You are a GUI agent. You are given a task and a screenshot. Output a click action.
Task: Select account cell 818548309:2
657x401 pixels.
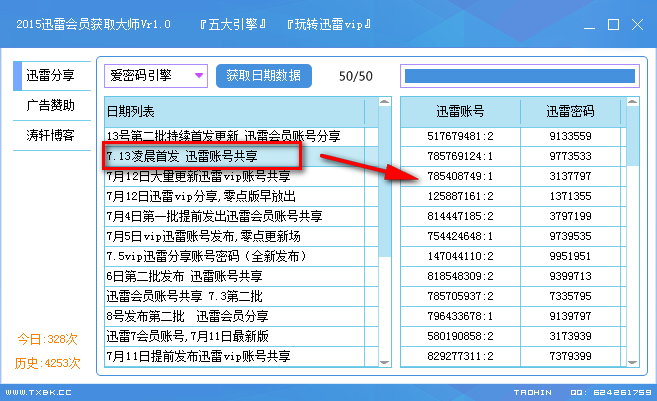point(460,276)
